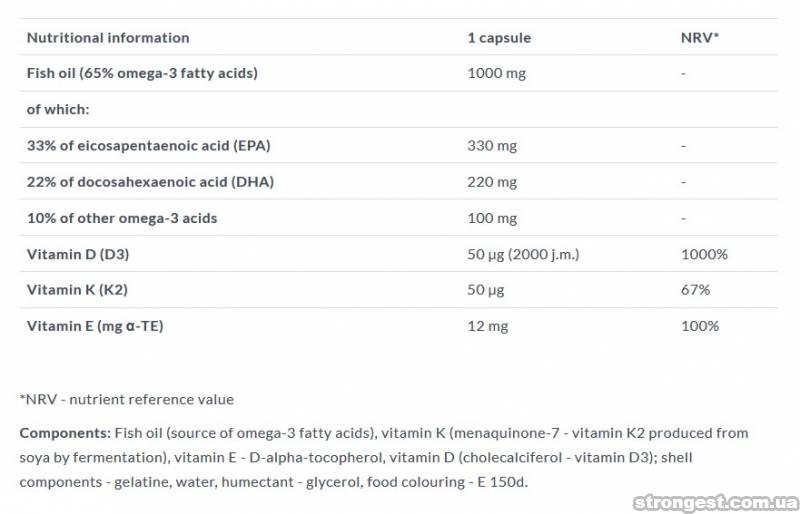The image size is (800, 514).
Task: Select the Vitamin D (D3) row label
Action: pyautogui.click(x=77, y=254)
